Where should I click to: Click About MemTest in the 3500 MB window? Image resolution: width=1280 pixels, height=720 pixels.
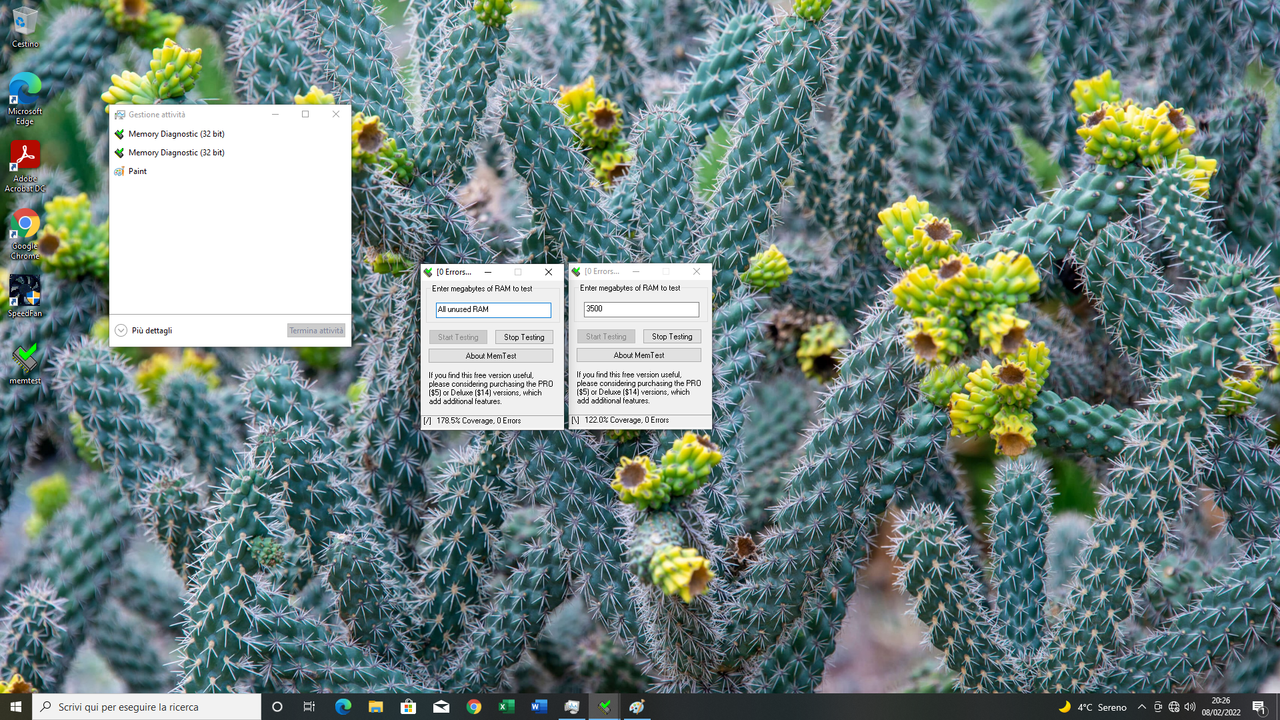click(638, 355)
